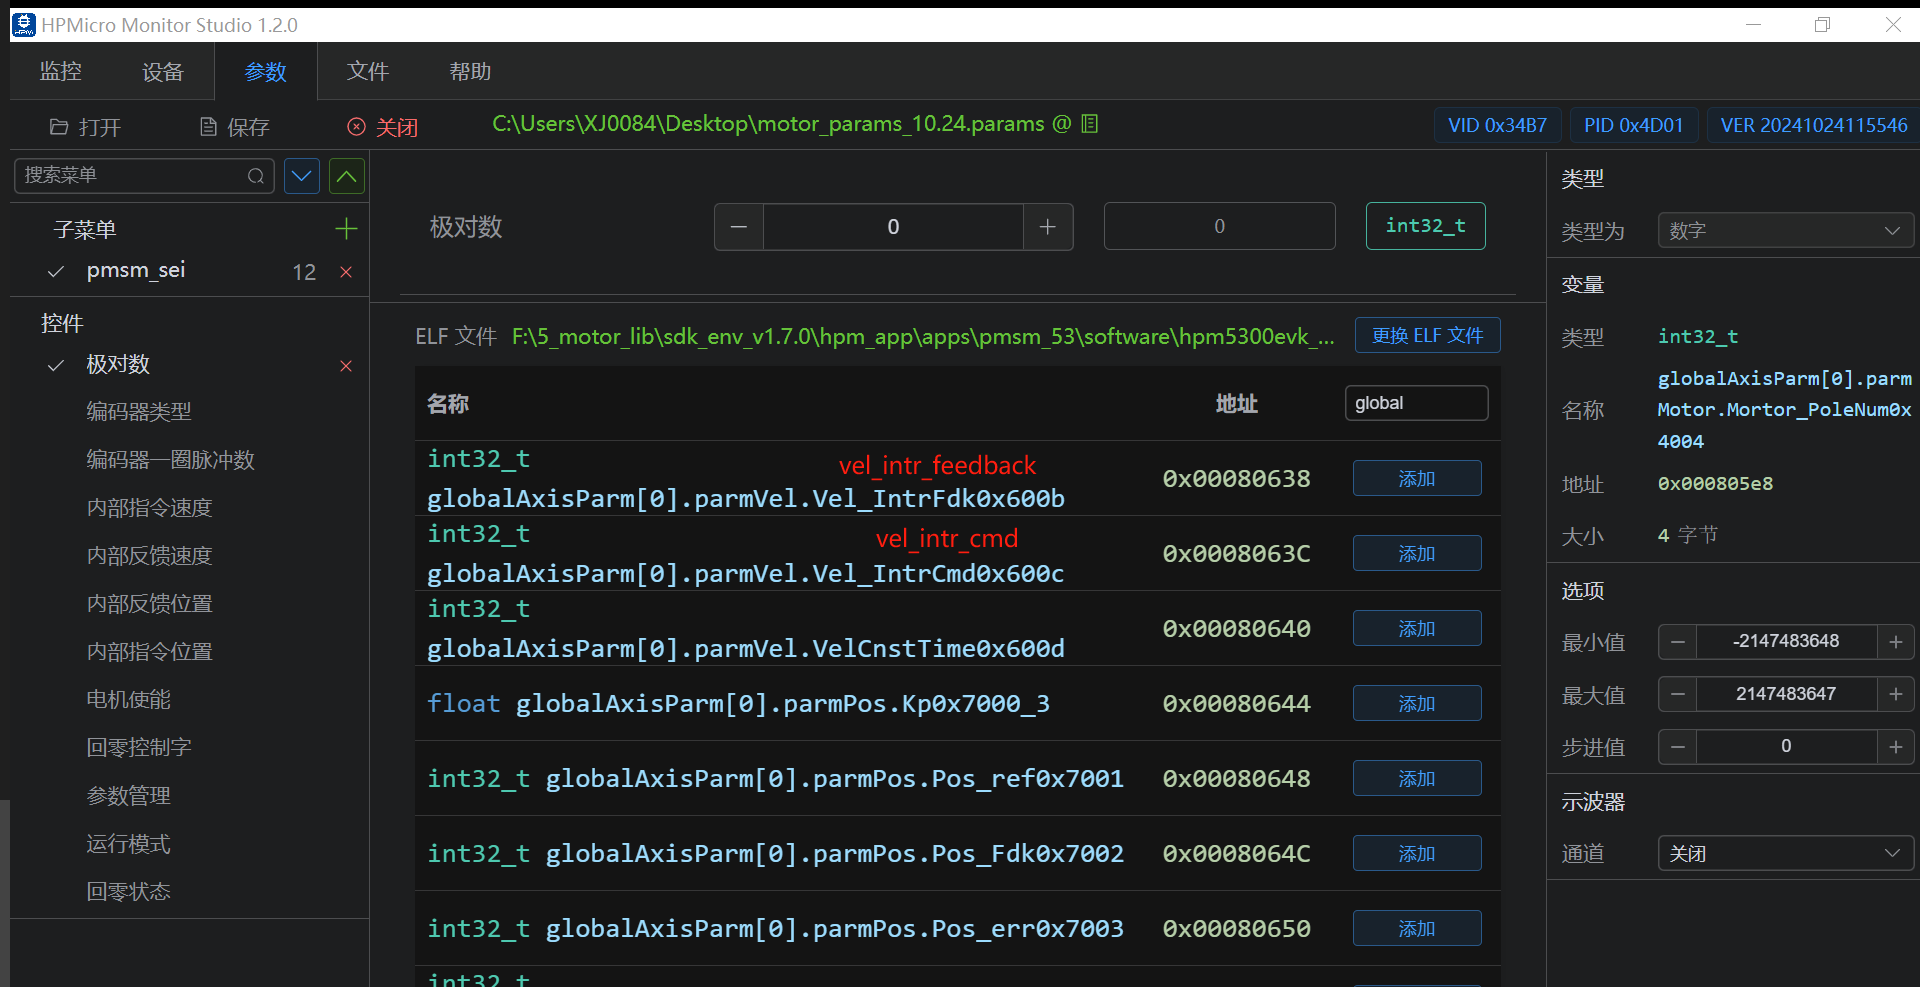
Task: Select 运行模式 item
Action: tap(129, 844)
